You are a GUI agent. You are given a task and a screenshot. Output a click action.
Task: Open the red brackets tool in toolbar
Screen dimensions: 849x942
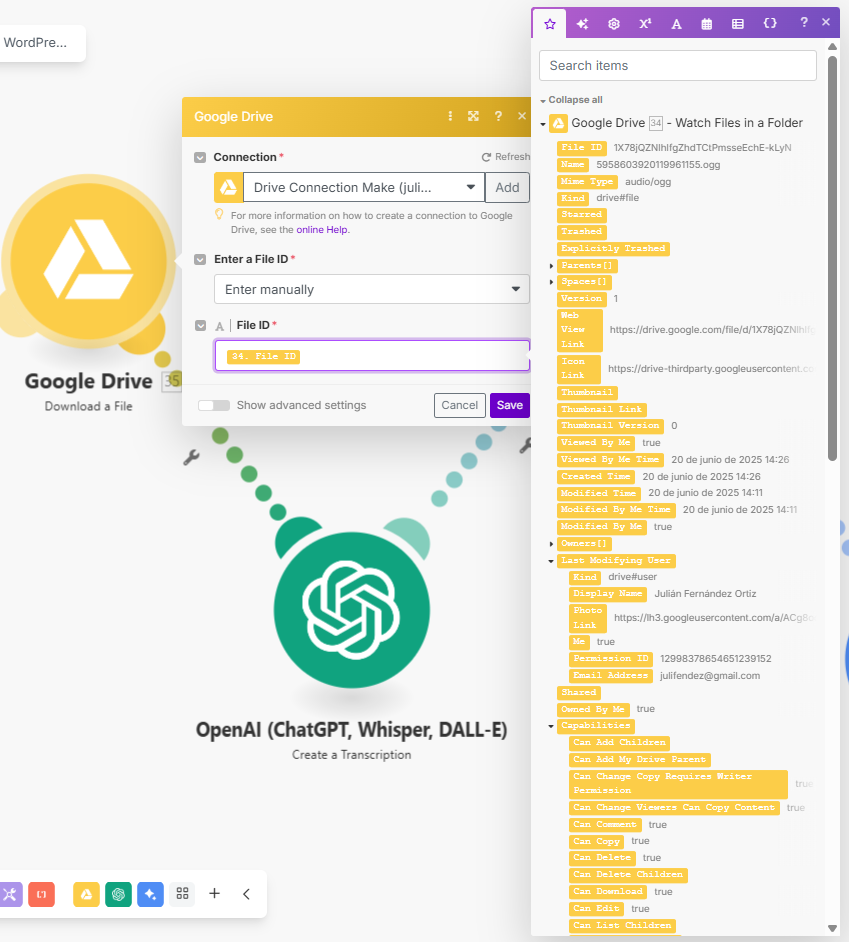point(41,894)
